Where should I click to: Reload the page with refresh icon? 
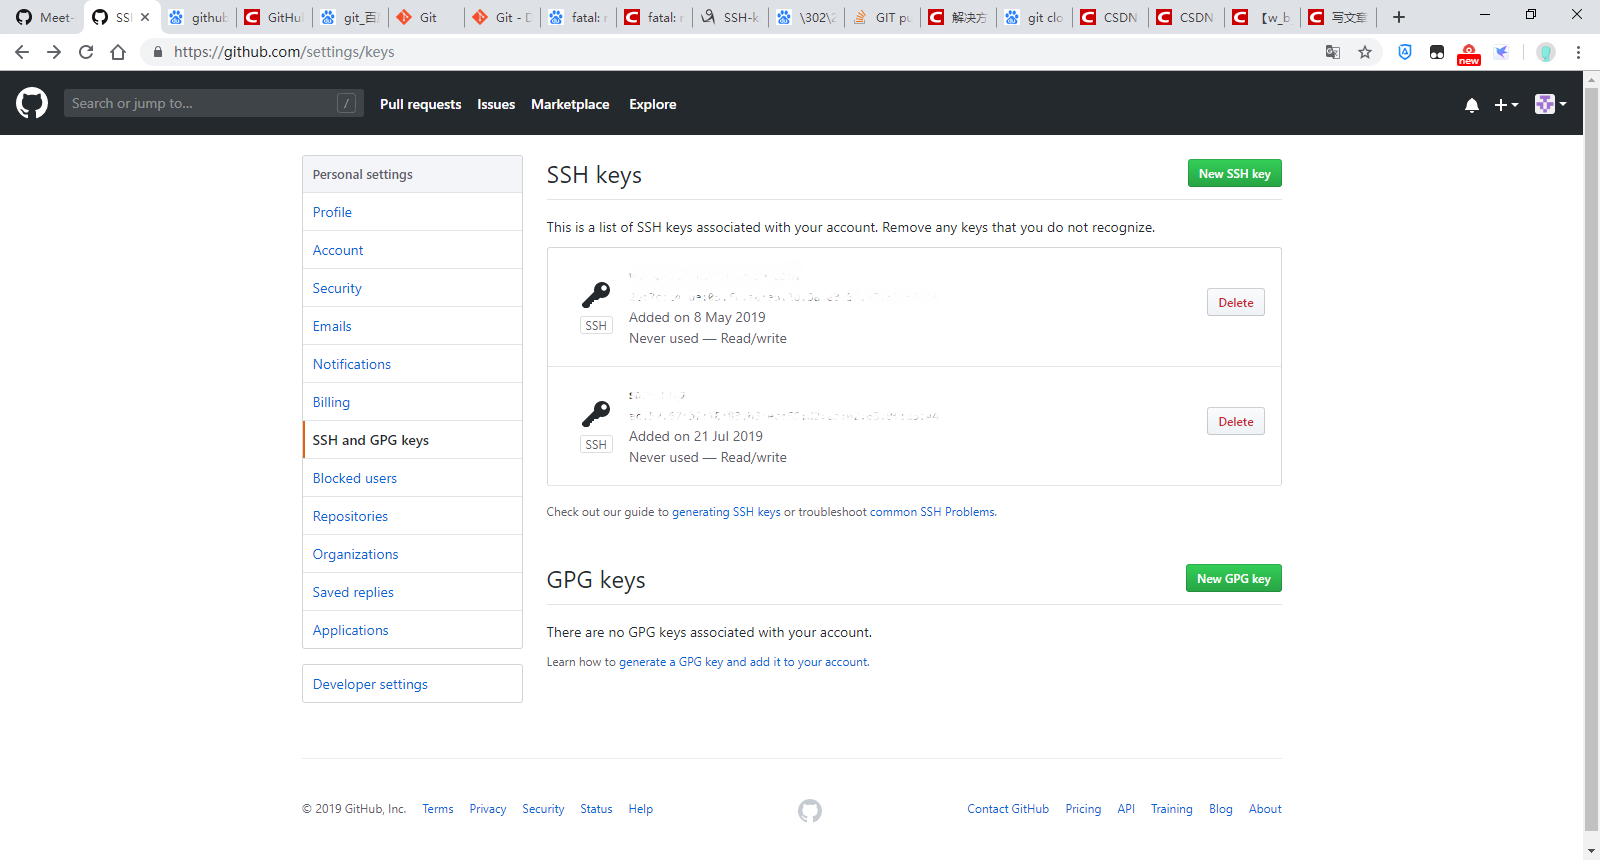pos(86,52)
